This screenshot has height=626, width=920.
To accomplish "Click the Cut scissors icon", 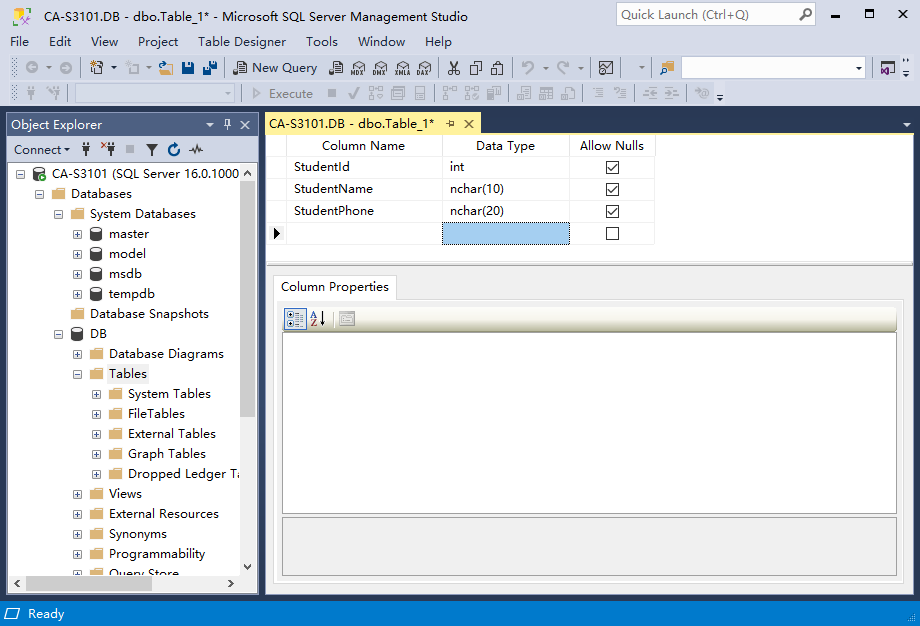I will coord(453,68).
